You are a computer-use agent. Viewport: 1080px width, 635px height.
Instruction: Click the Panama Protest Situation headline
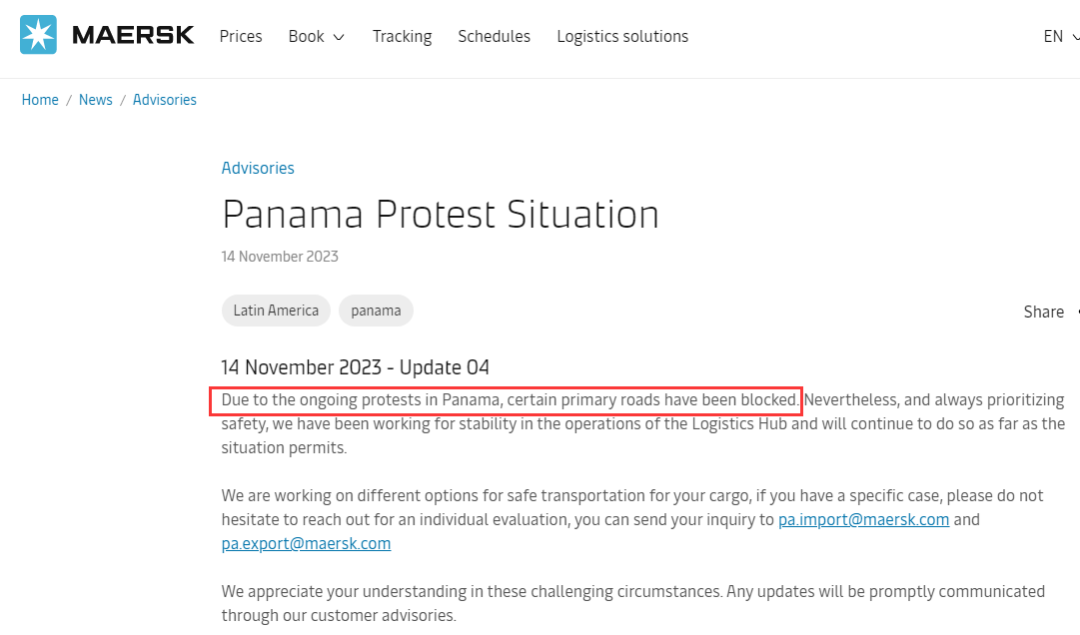tap(440, 214)
